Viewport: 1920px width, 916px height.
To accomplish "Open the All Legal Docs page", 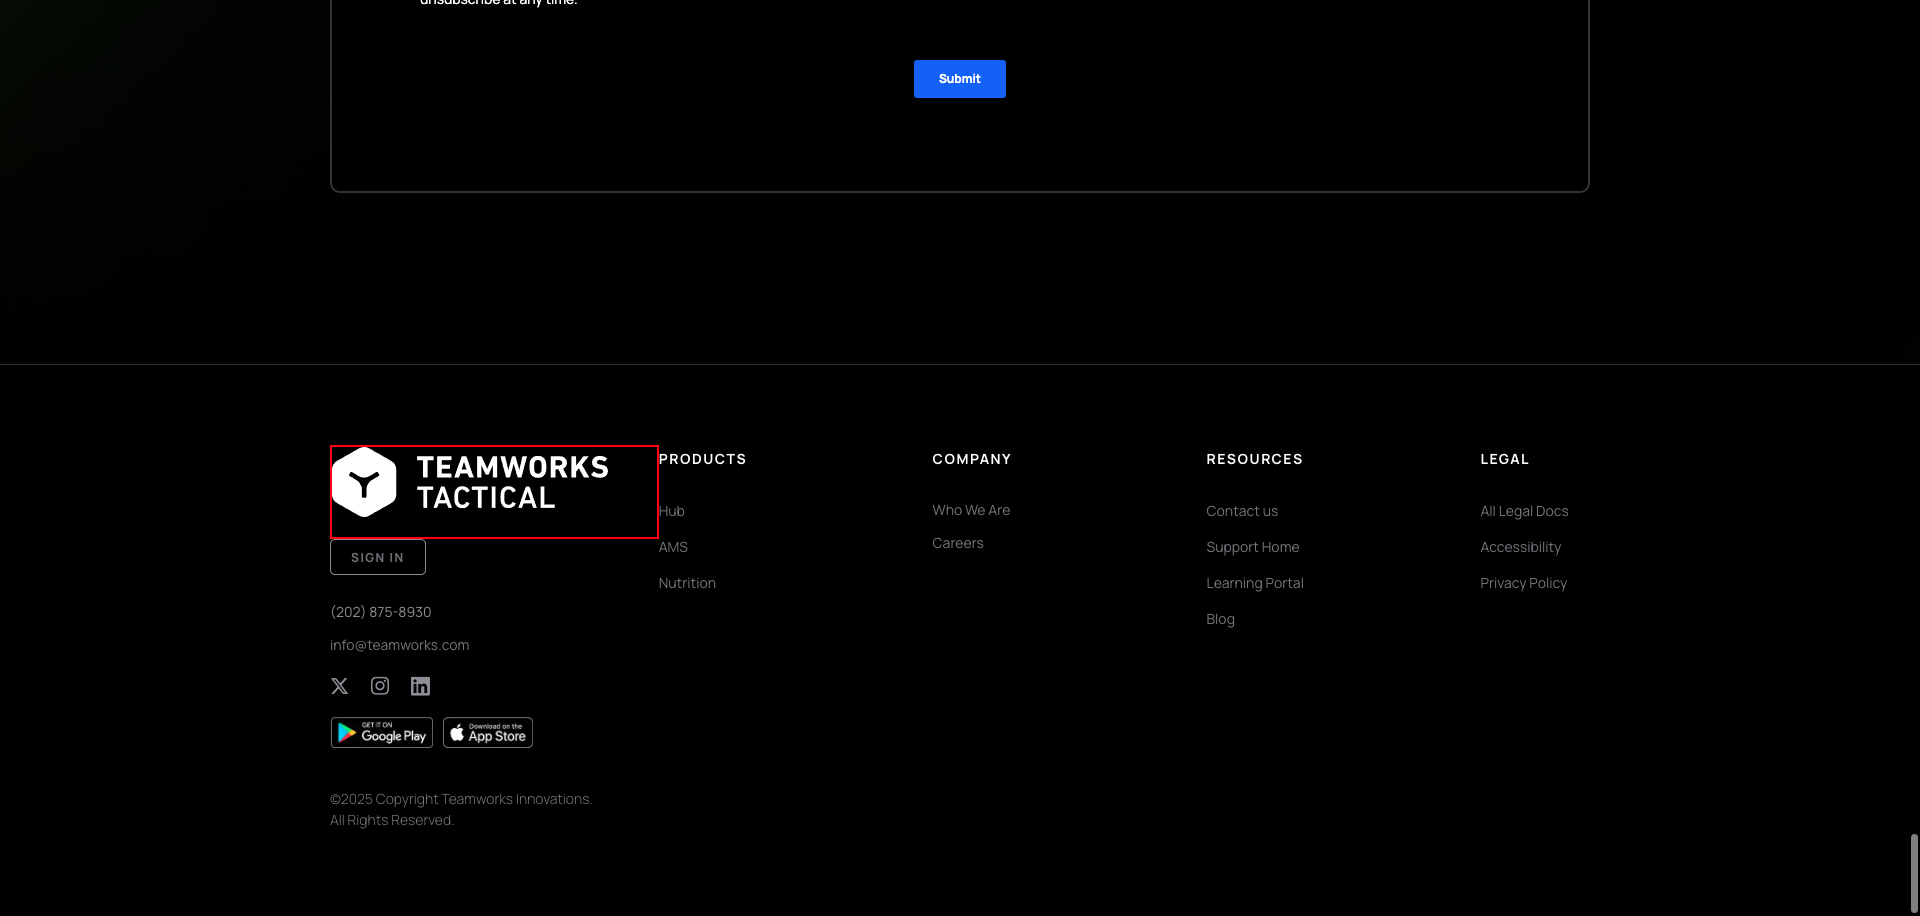I will pyautogui.click(x=1523, y=511).
